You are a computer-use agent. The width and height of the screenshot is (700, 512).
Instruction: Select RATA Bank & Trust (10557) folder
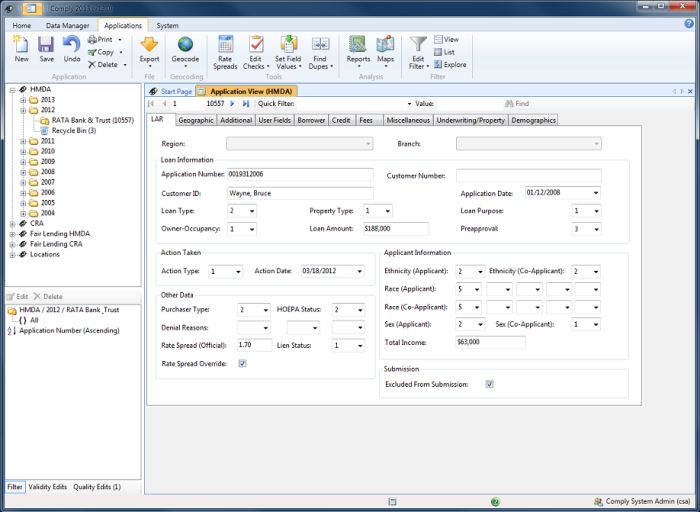point(88,120)
